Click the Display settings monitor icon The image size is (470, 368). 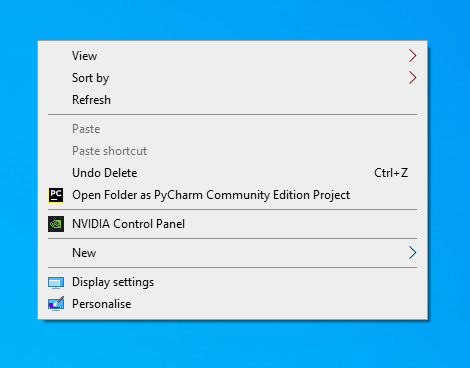[56, 283]
